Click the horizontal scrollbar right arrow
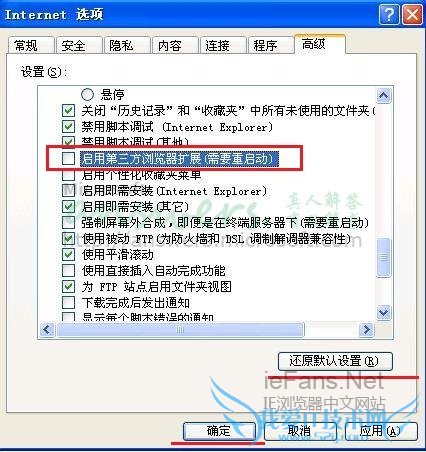 coord(367,329)
